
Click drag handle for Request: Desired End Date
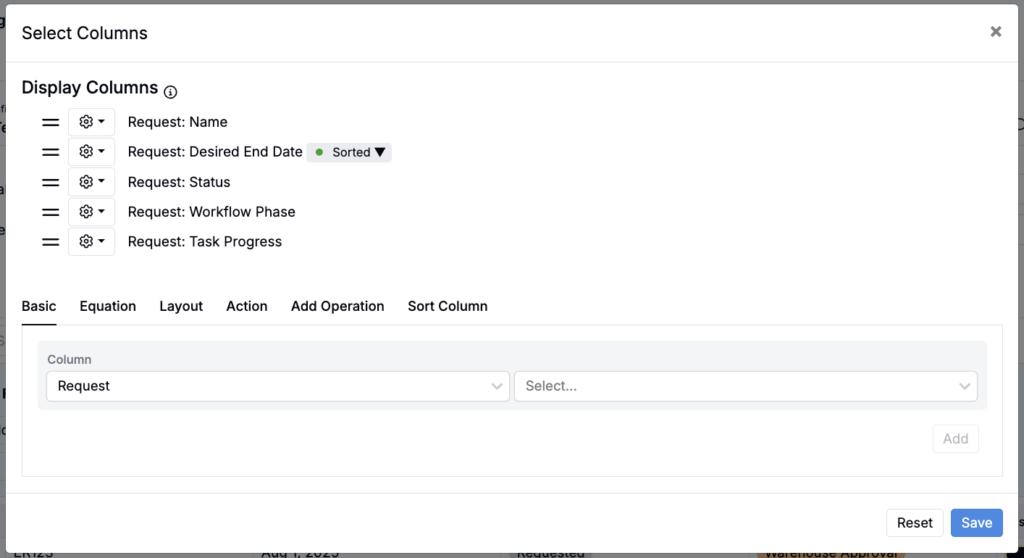click(x=50, y=152)
